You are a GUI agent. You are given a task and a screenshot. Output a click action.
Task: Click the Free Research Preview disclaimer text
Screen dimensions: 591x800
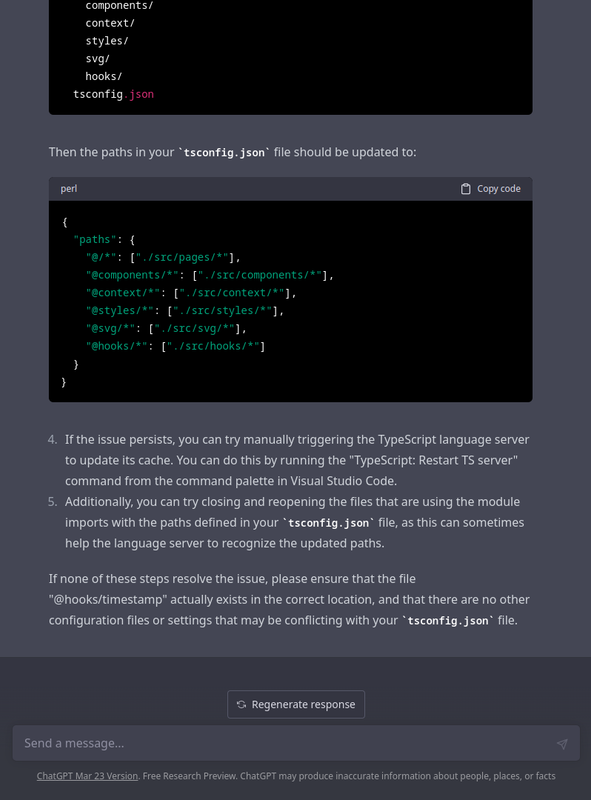(349, 776)
